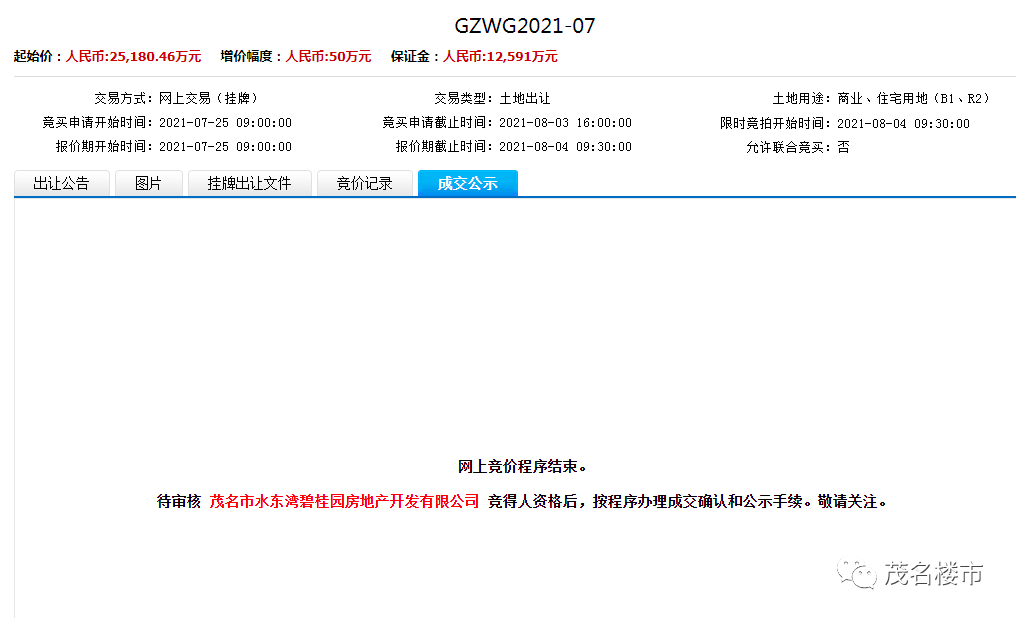Click 报价期开始时间 value 2021-07-25 09:00:00
Viewport: 1016px width, 618px height.
point(225,146)
